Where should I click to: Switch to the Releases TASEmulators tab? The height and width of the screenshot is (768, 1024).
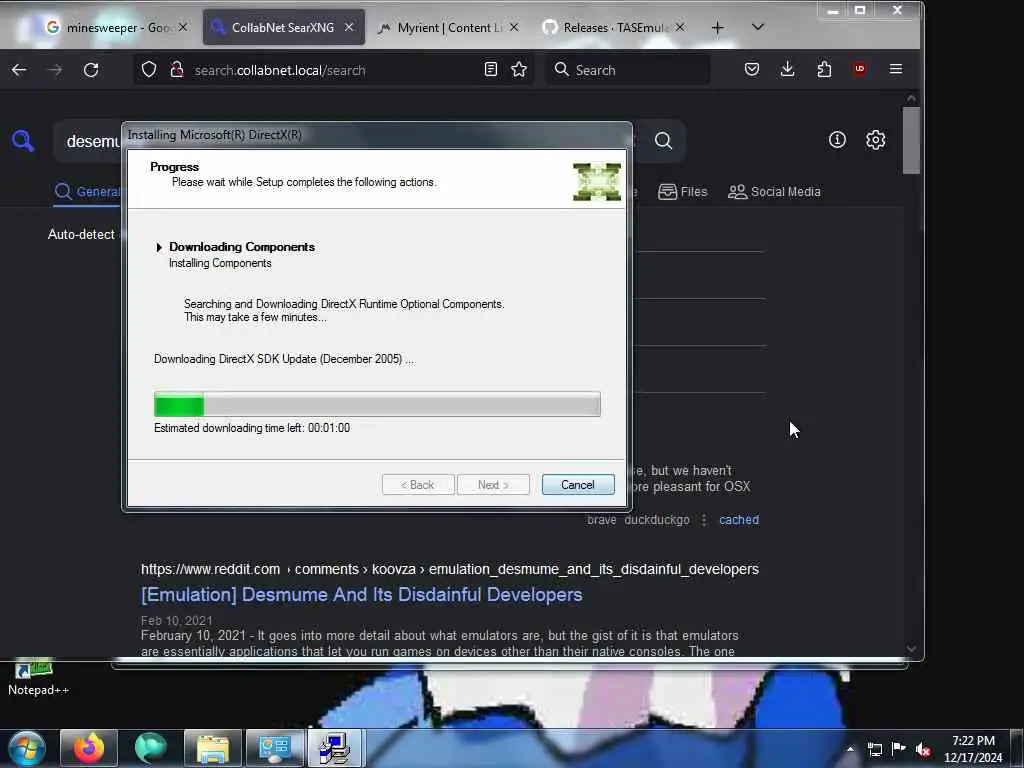tap(615, 27)
